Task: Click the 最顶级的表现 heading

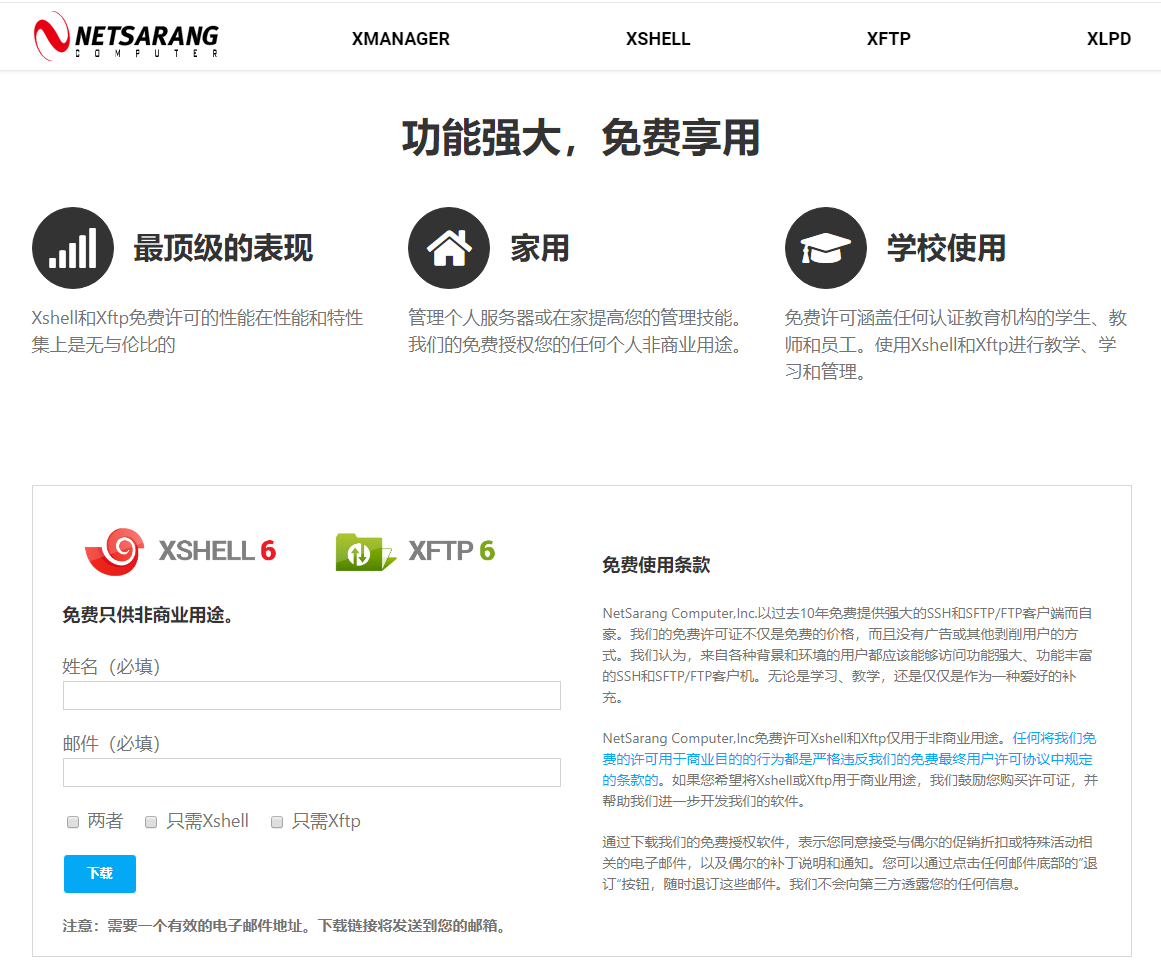Action: (x=223, y=248)
